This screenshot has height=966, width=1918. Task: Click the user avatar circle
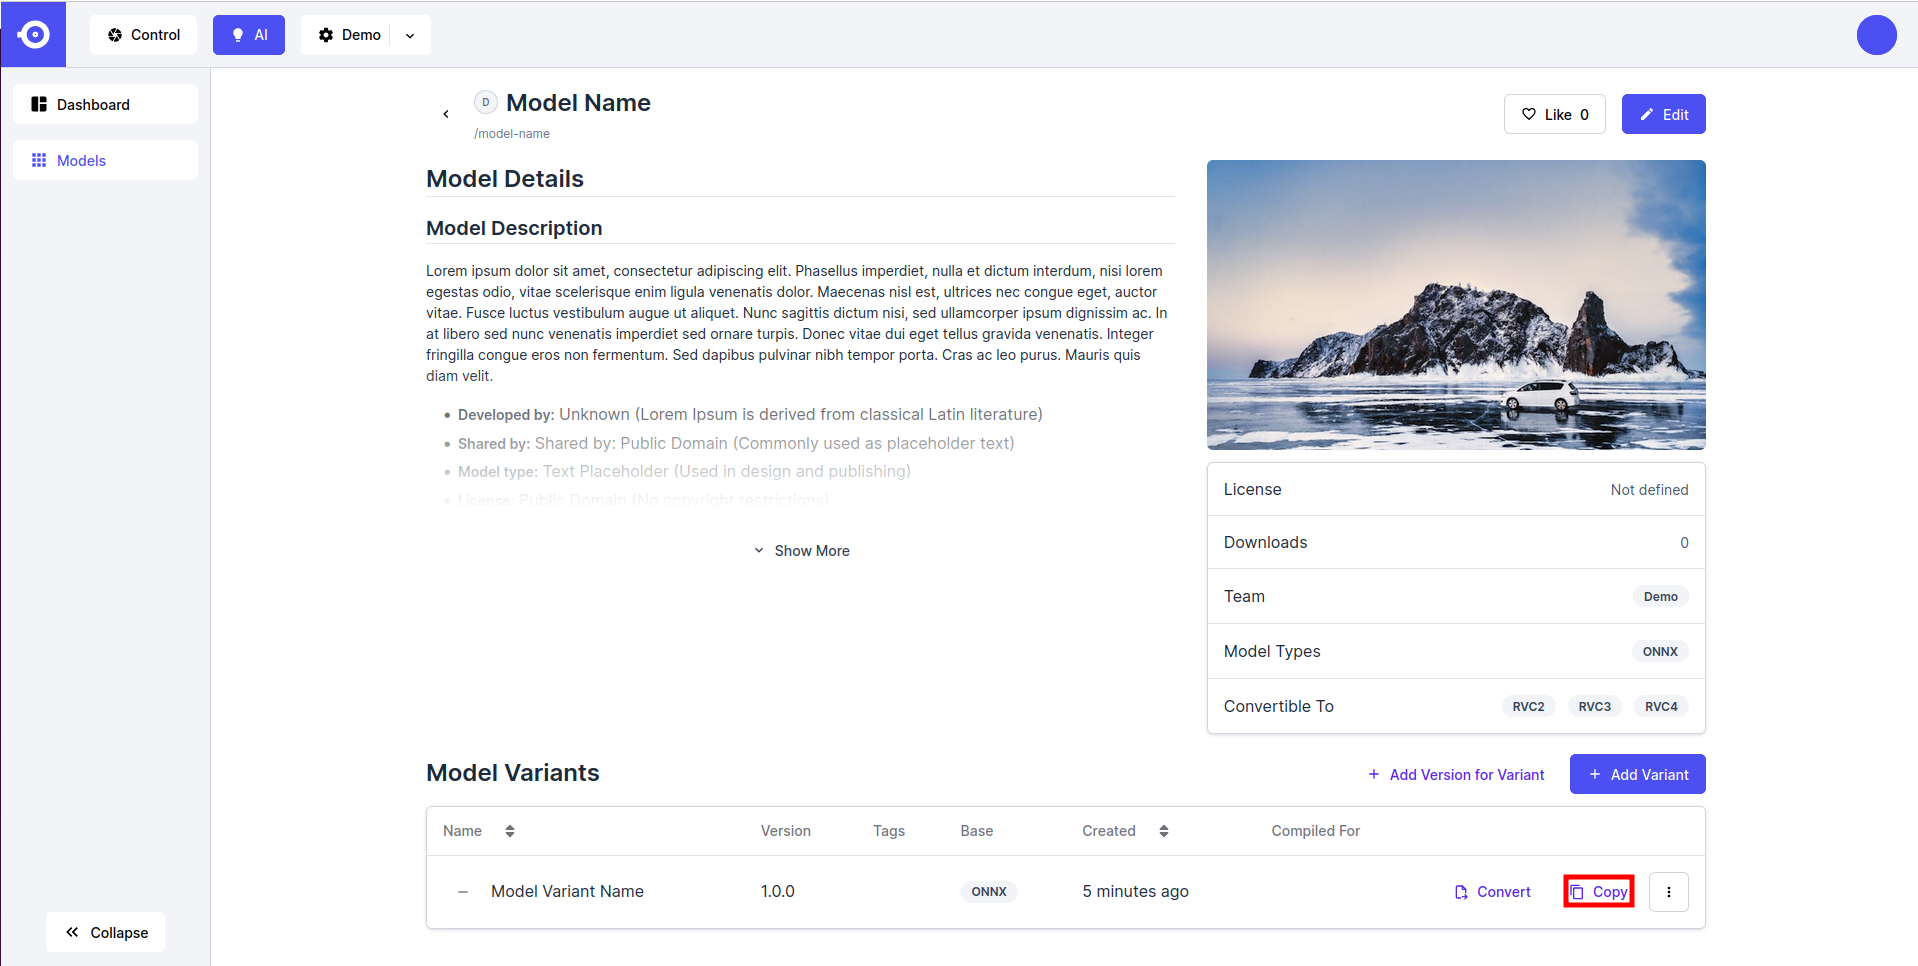point(1876,35)
